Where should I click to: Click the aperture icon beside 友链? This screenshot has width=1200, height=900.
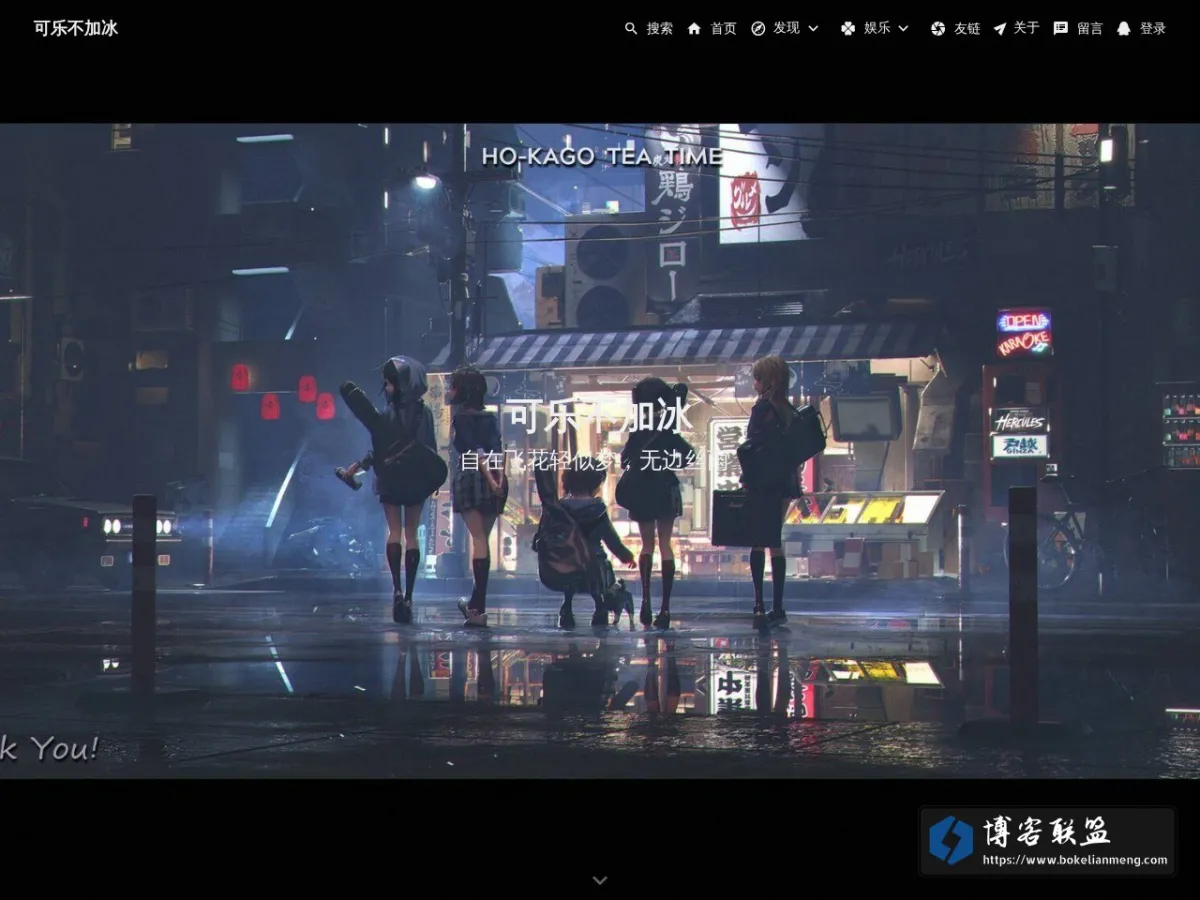938,28
